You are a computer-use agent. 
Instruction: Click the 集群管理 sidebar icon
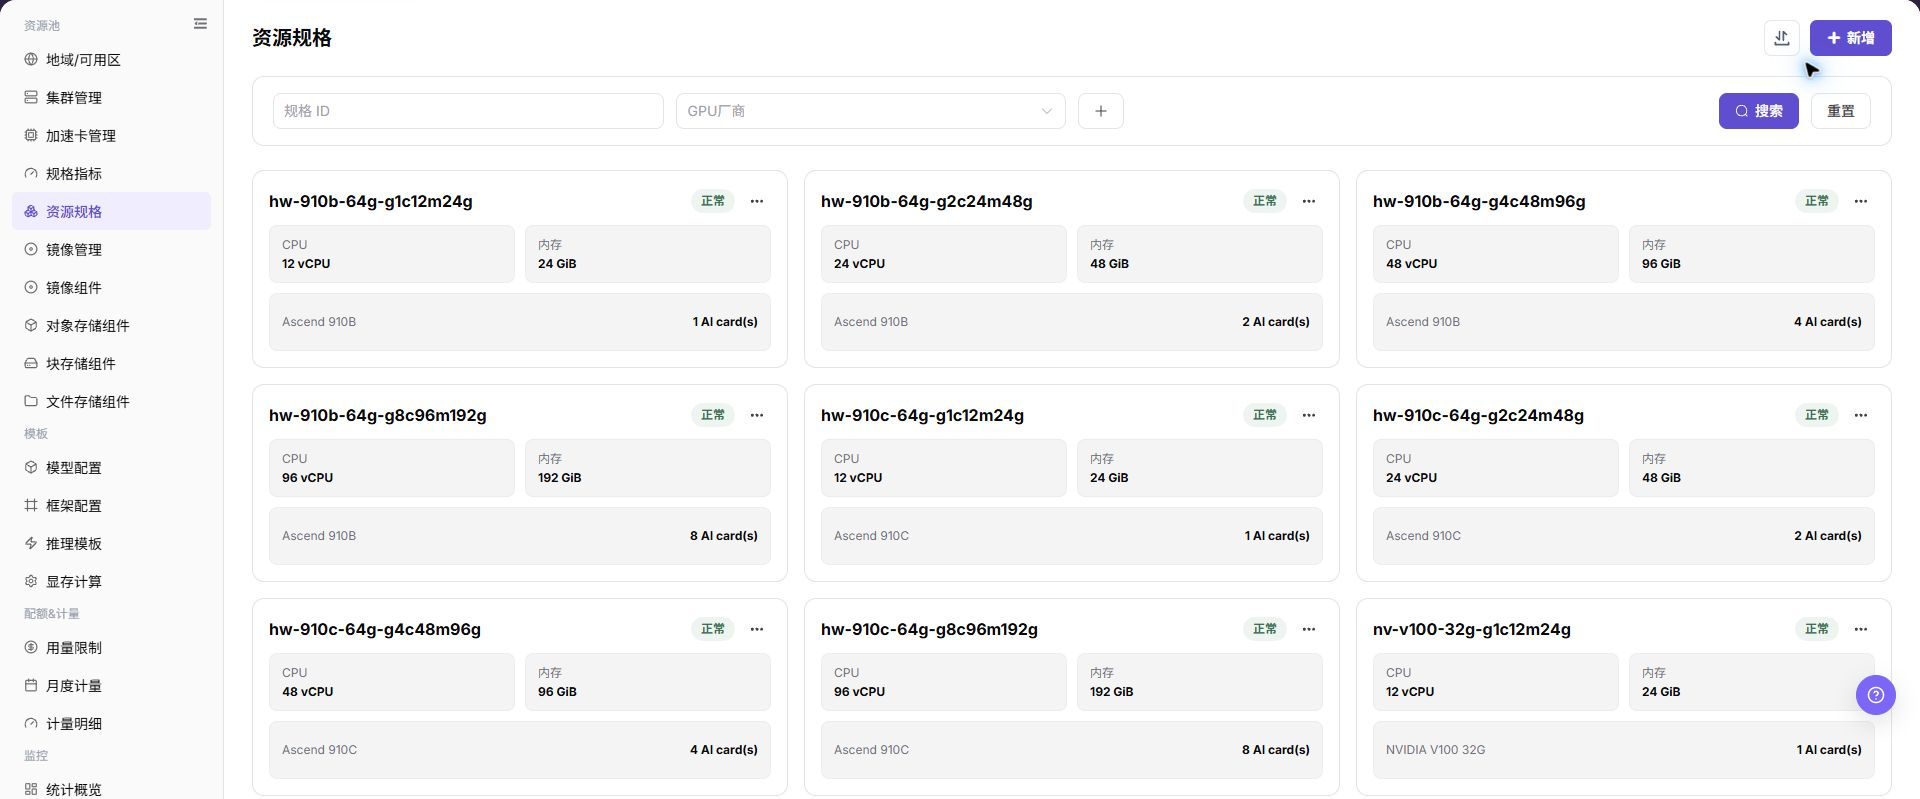pos(31,98)
